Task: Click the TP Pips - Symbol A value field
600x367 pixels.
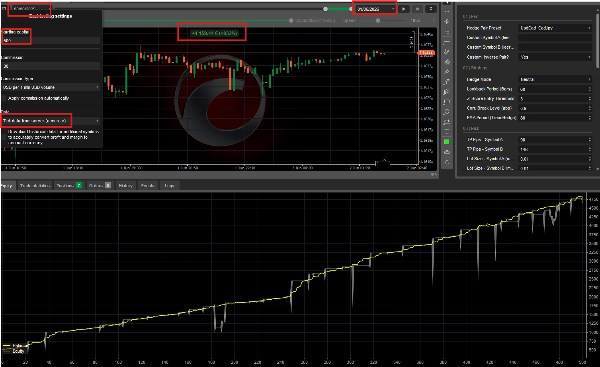Action: click(555, 140)
